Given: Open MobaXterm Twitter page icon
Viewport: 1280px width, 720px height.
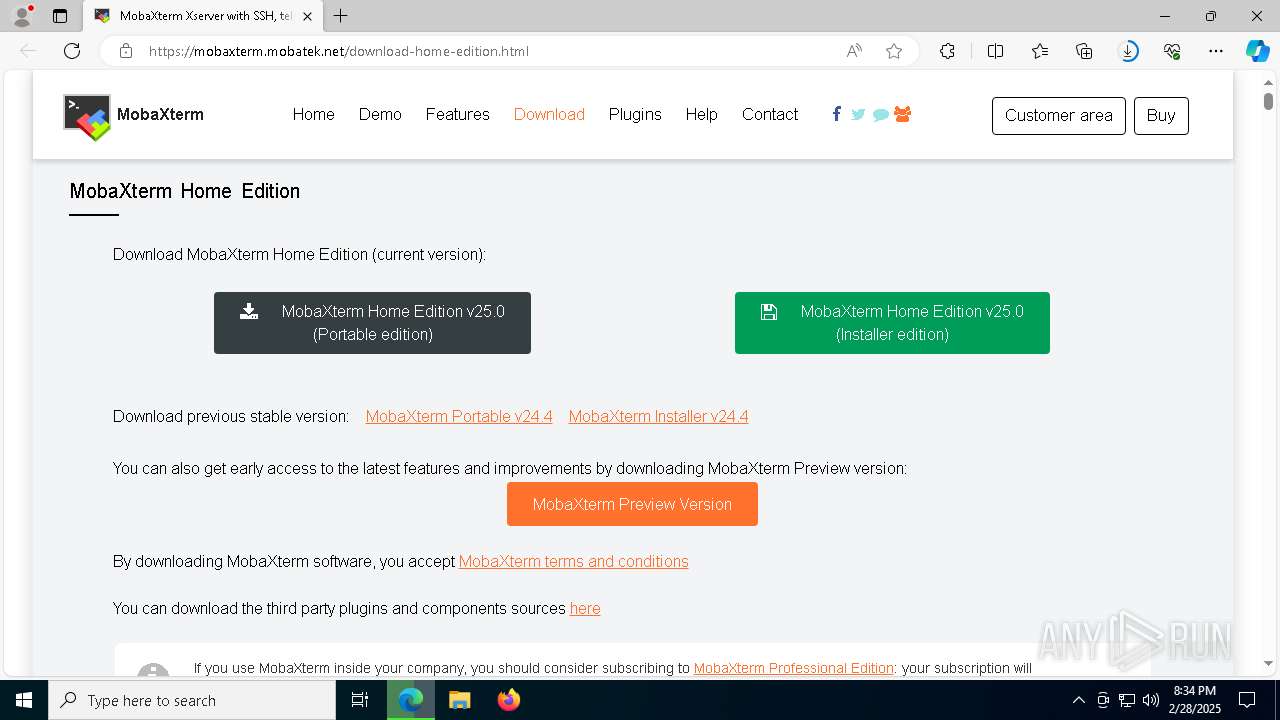Looking at the screenshot, I should (x=858, y=115).
